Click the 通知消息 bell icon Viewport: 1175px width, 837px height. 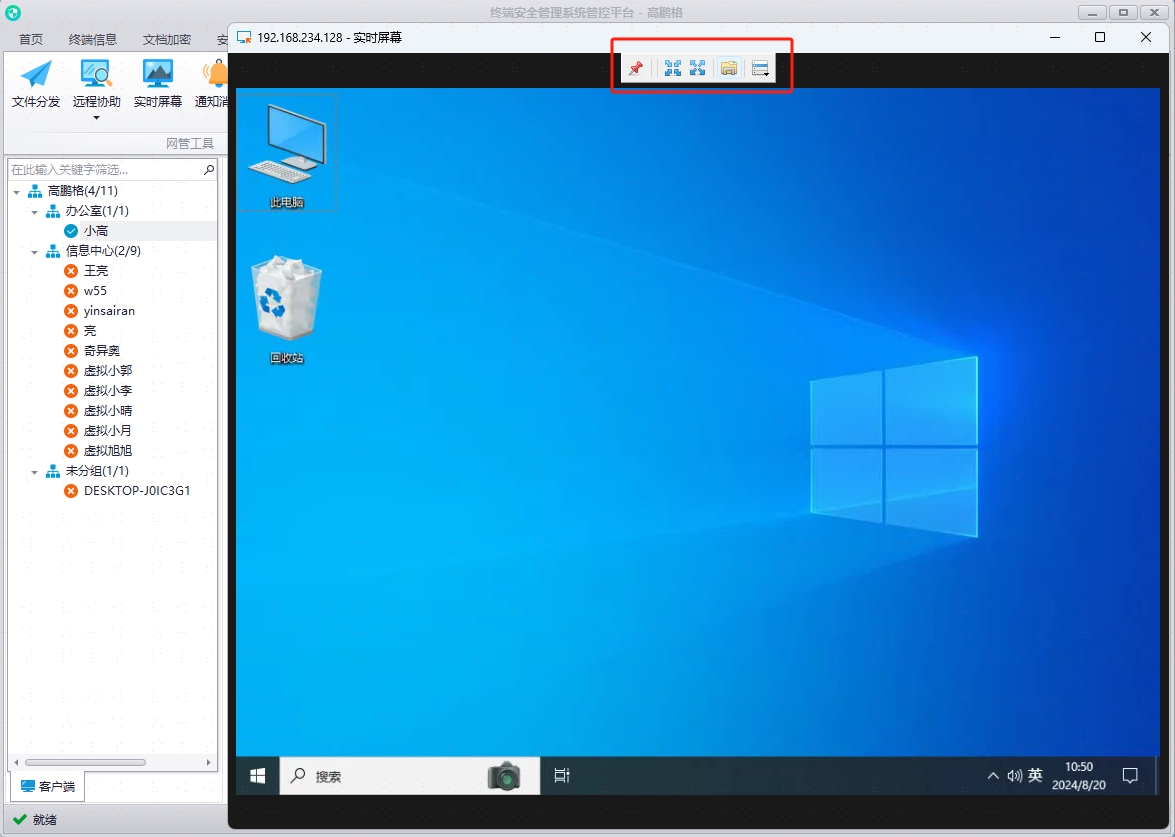(216, 75)
